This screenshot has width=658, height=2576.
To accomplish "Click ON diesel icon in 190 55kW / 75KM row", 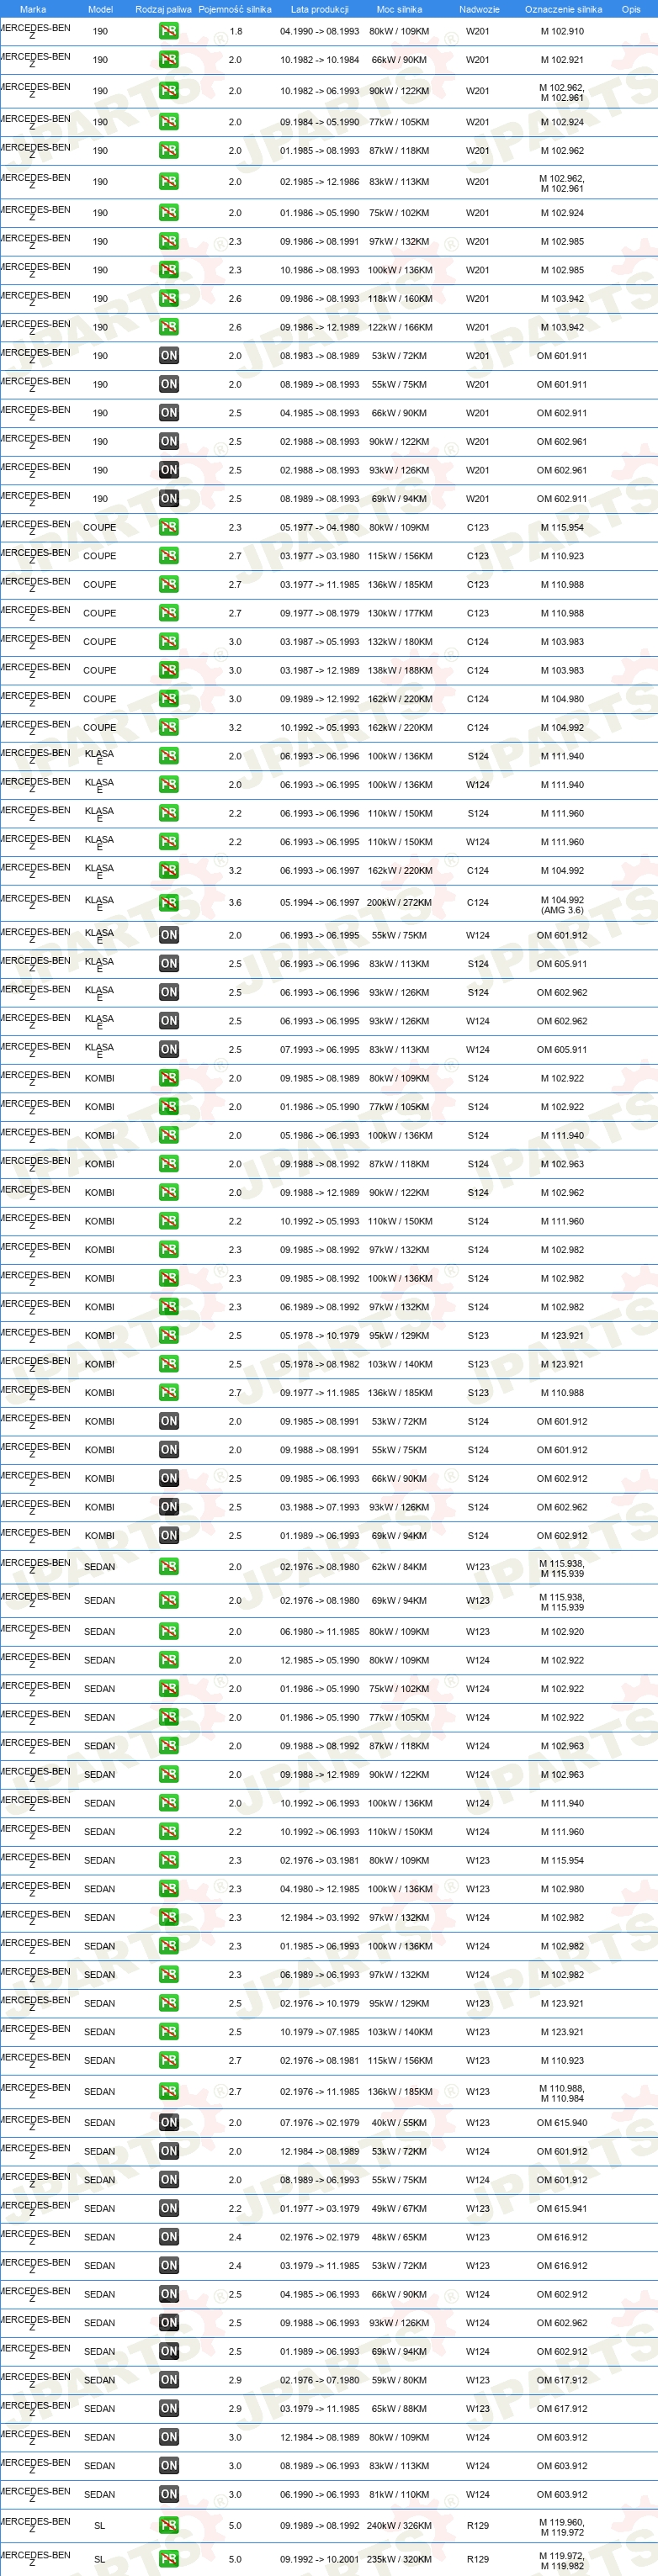I will tap(169, 384).
